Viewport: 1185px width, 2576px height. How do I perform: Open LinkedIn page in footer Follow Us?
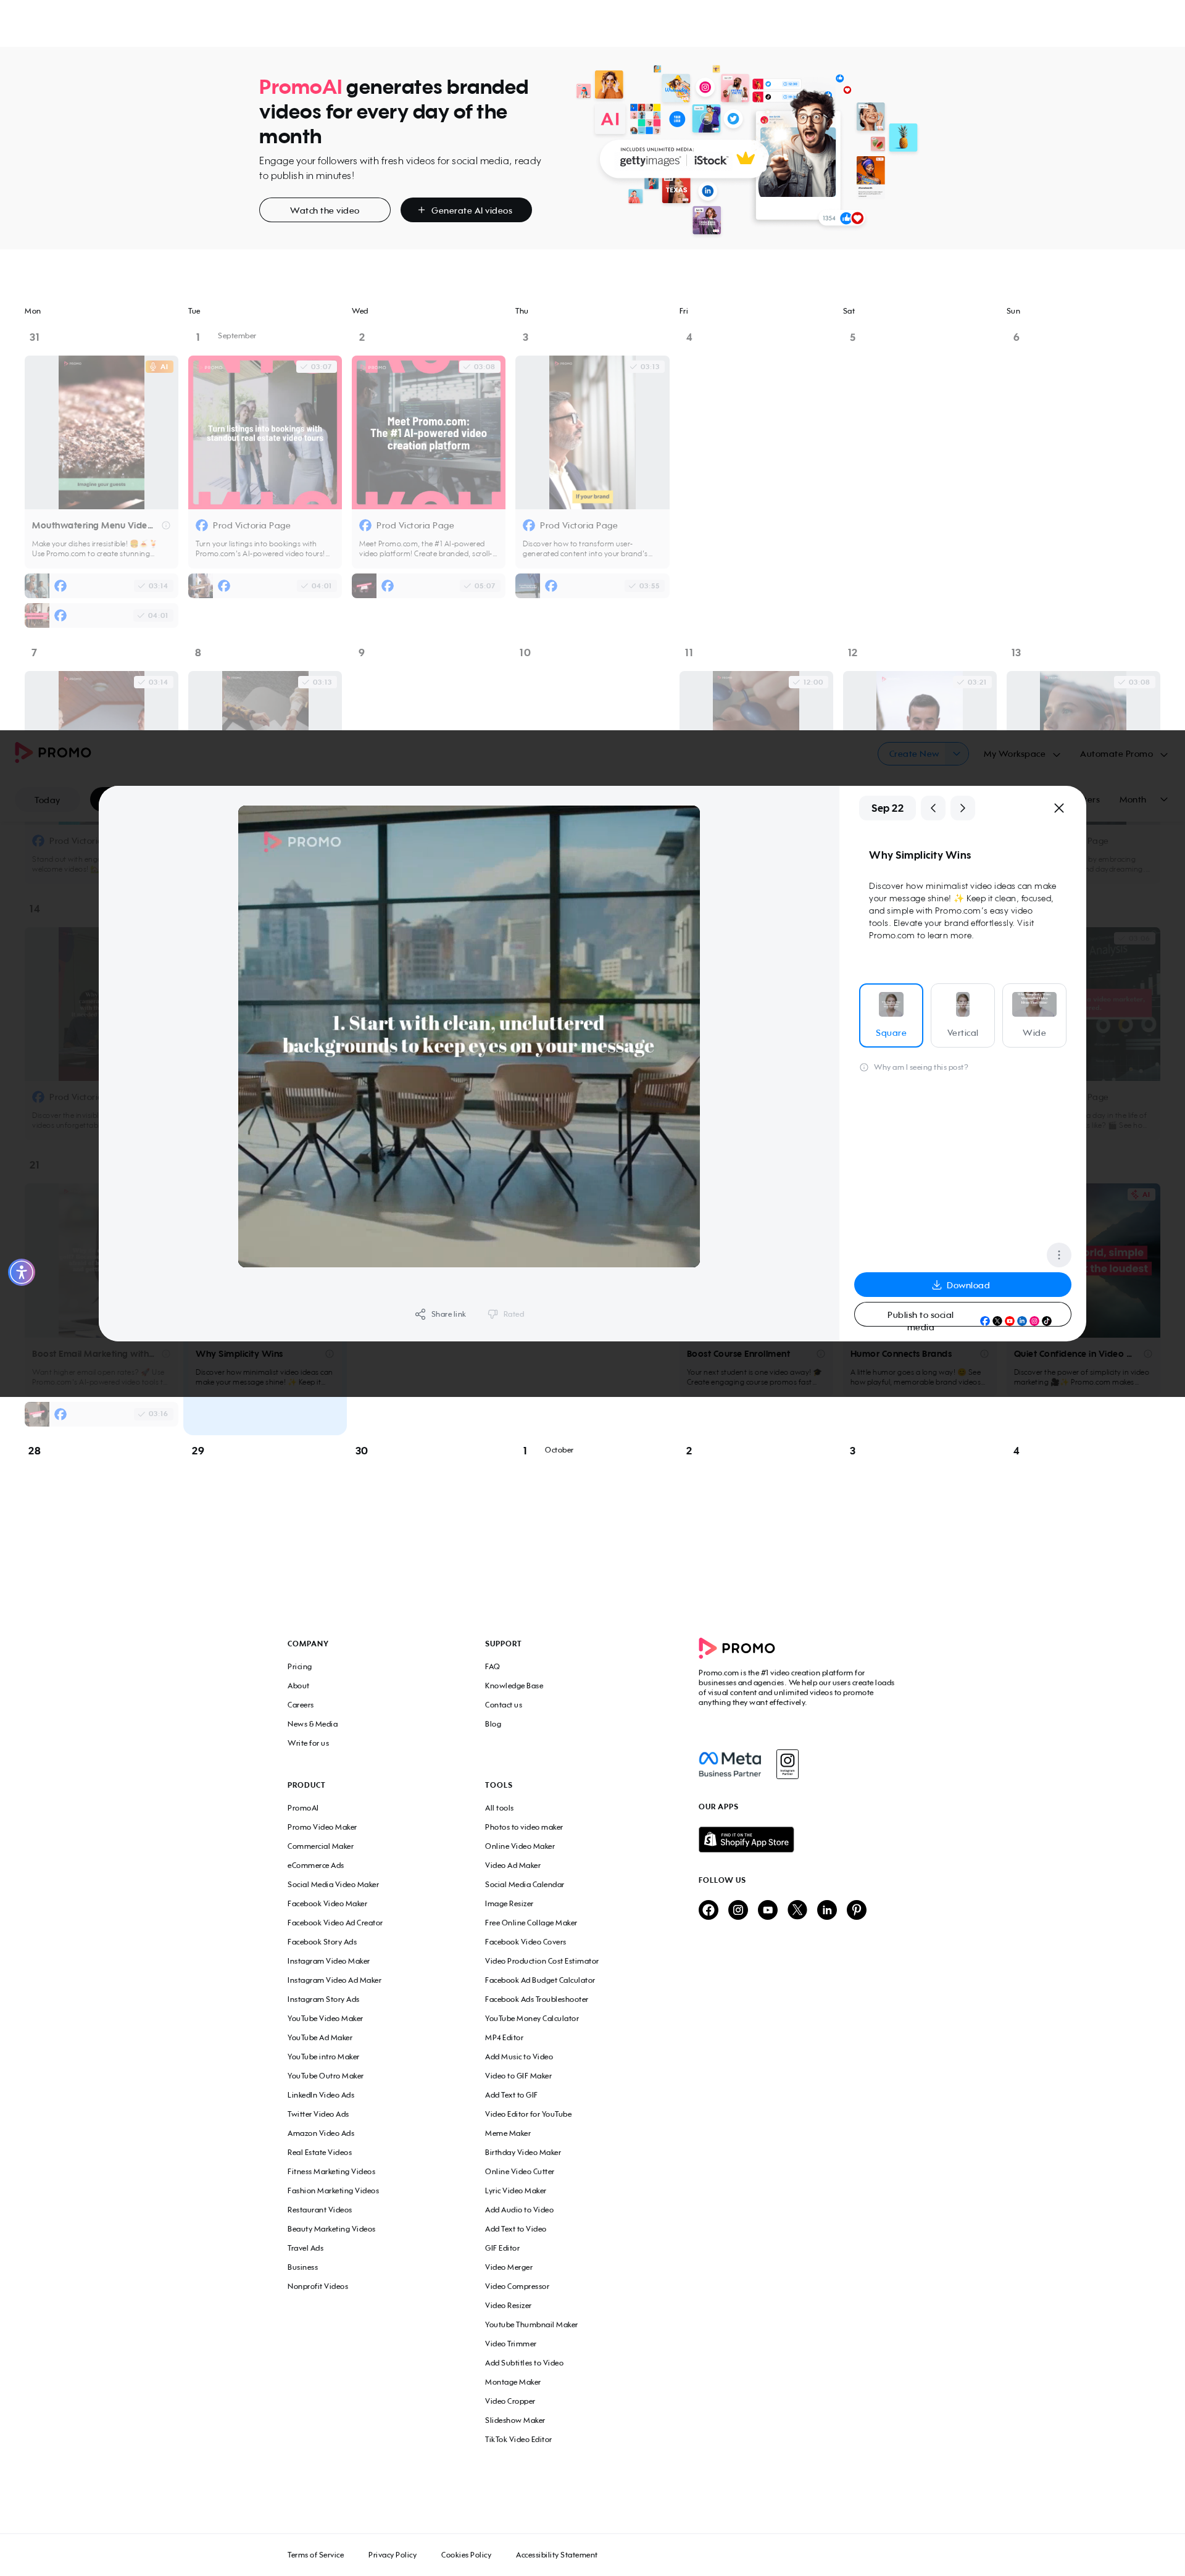pos(827,1910)
